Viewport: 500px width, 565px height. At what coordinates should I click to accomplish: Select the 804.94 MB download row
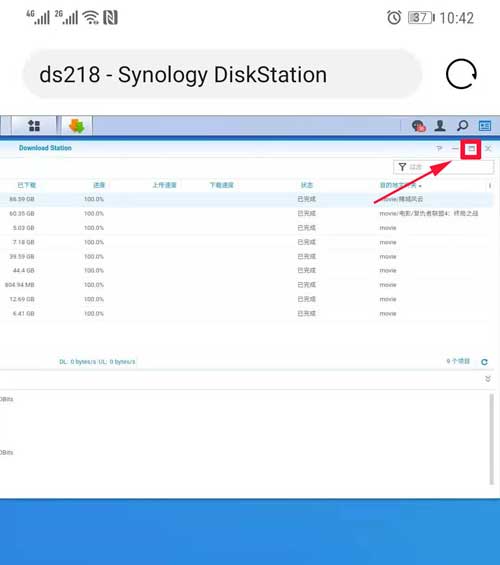246,285
